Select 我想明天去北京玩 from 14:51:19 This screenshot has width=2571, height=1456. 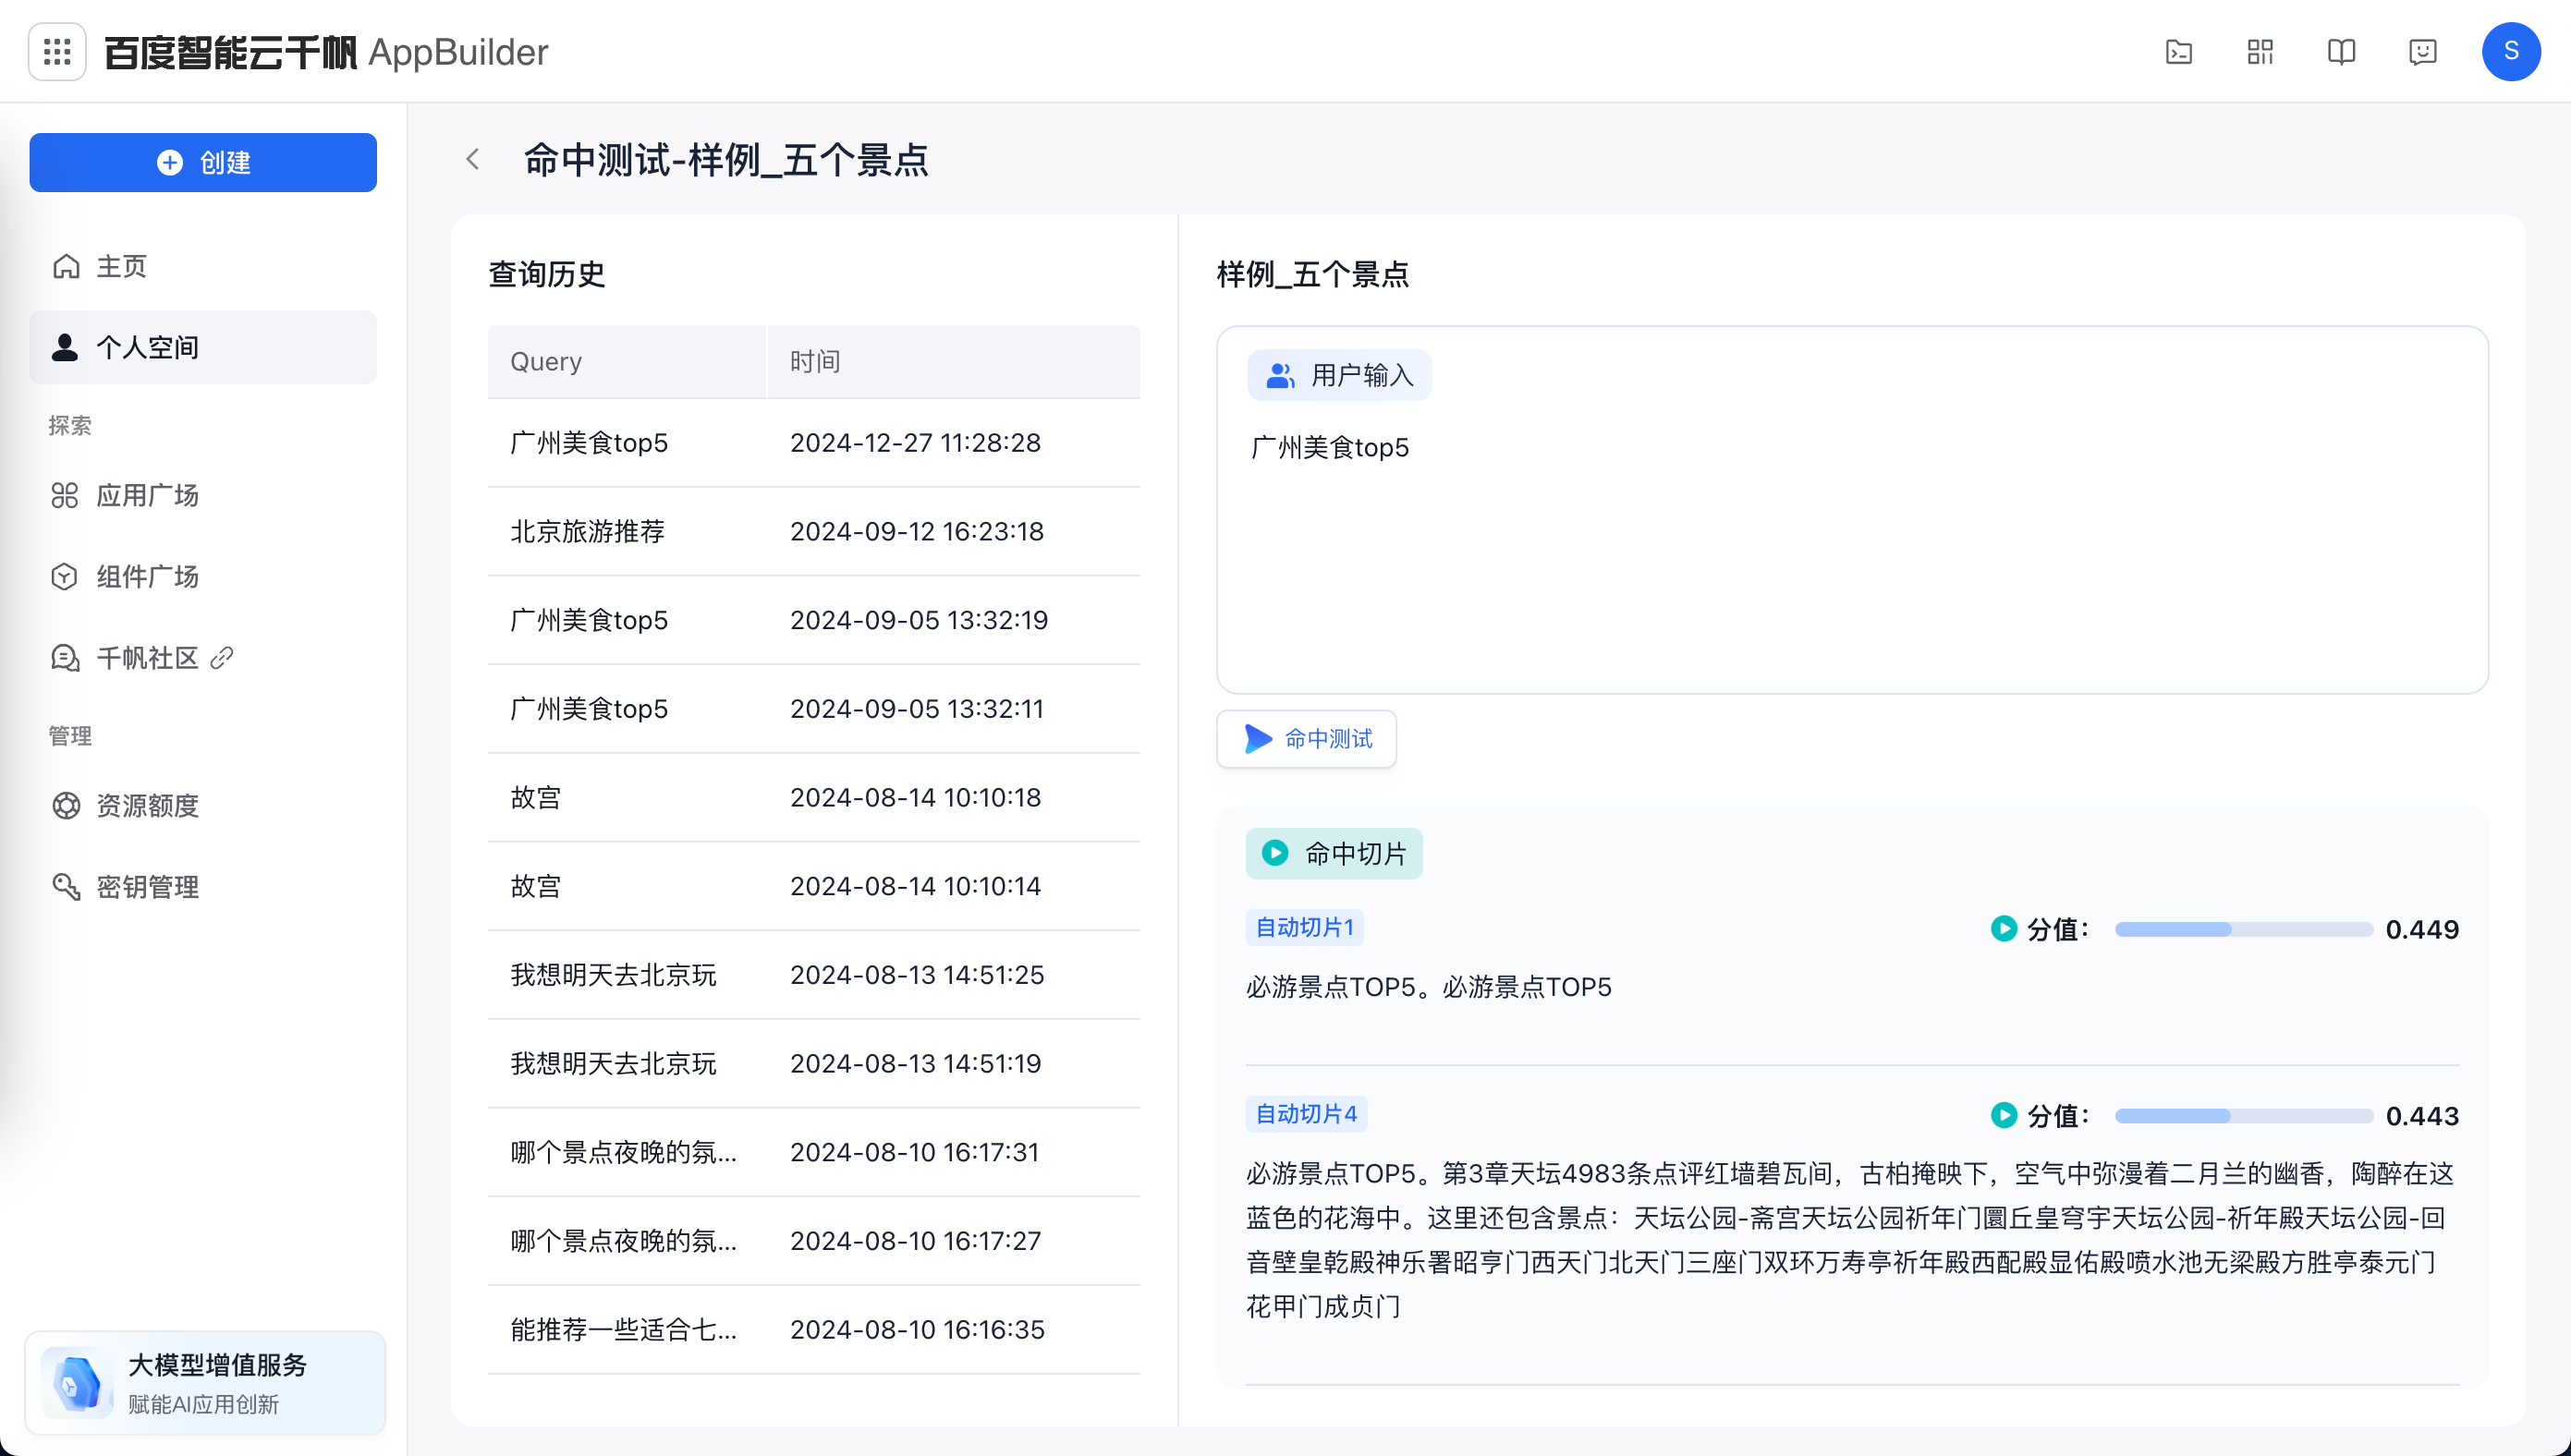[x=813, y=1064]
